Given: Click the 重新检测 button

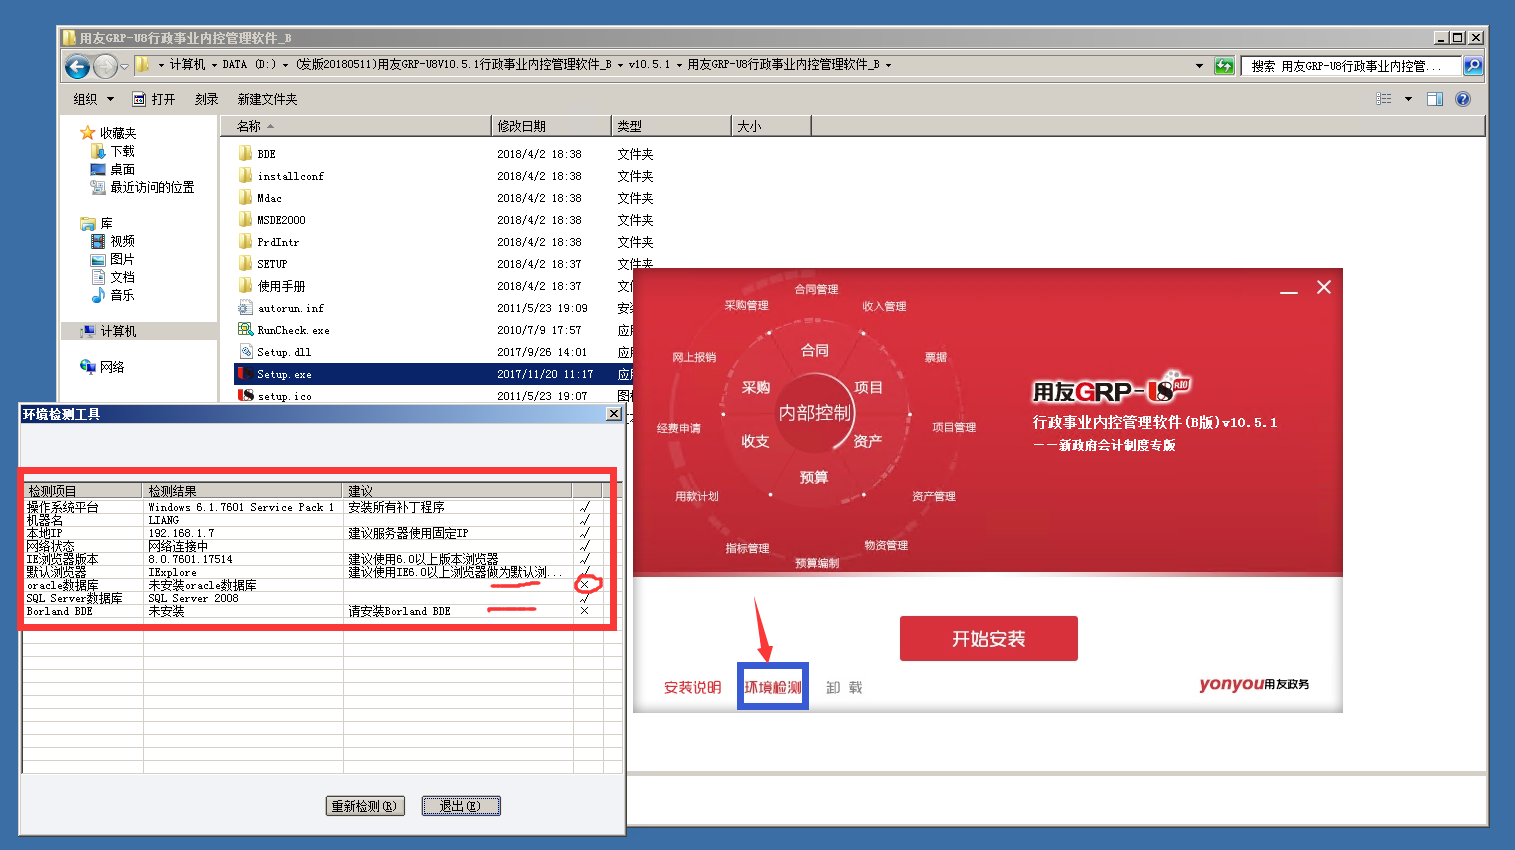Looking at the screenshot, I should click(x=365, y=806).
